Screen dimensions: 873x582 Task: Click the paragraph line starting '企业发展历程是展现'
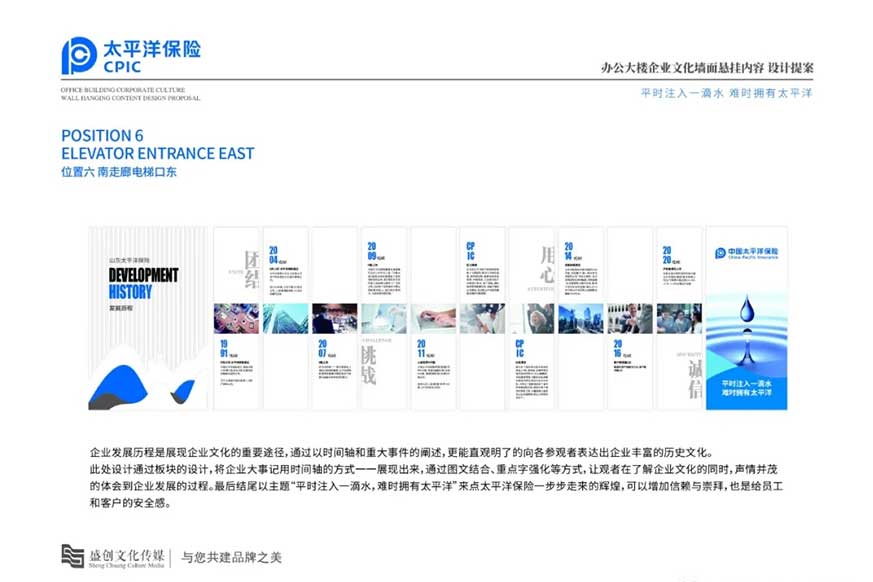point(401,452)
